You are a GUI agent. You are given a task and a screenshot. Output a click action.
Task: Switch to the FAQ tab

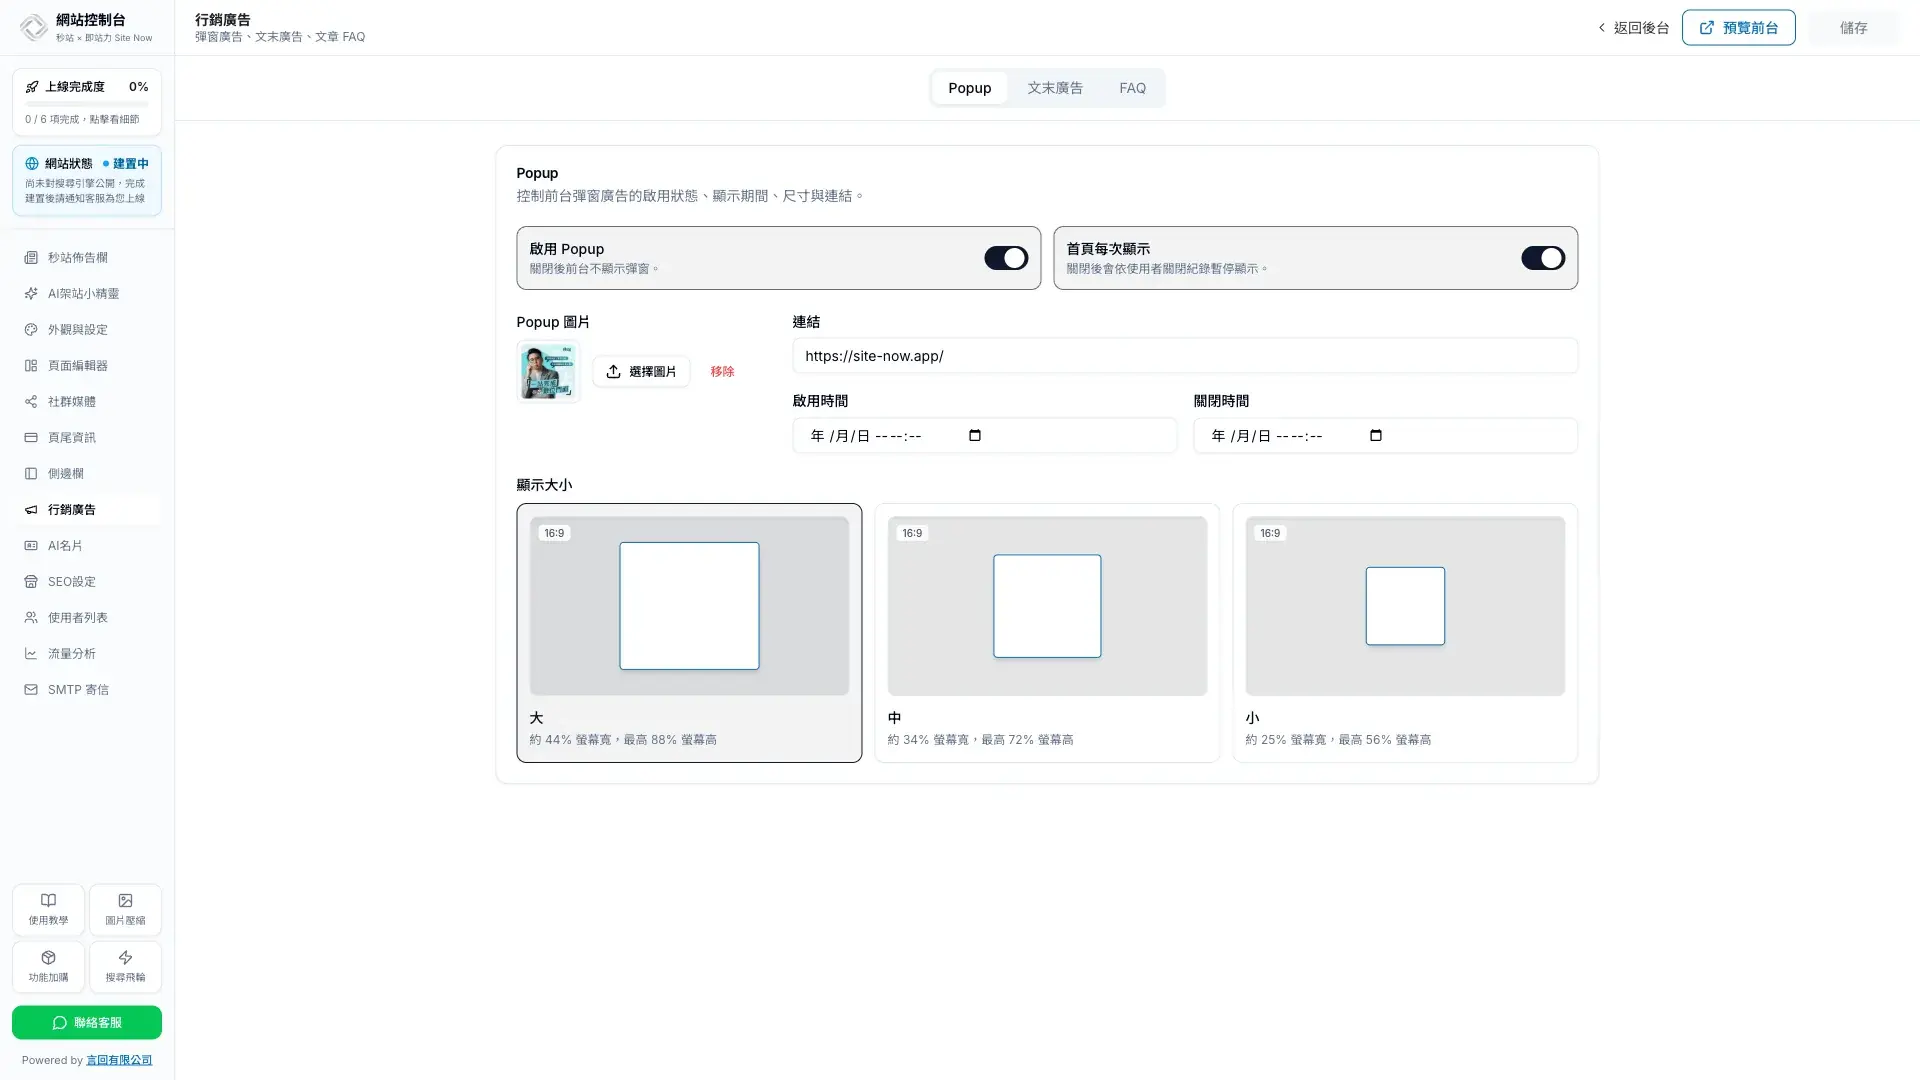pos(1132,88)
